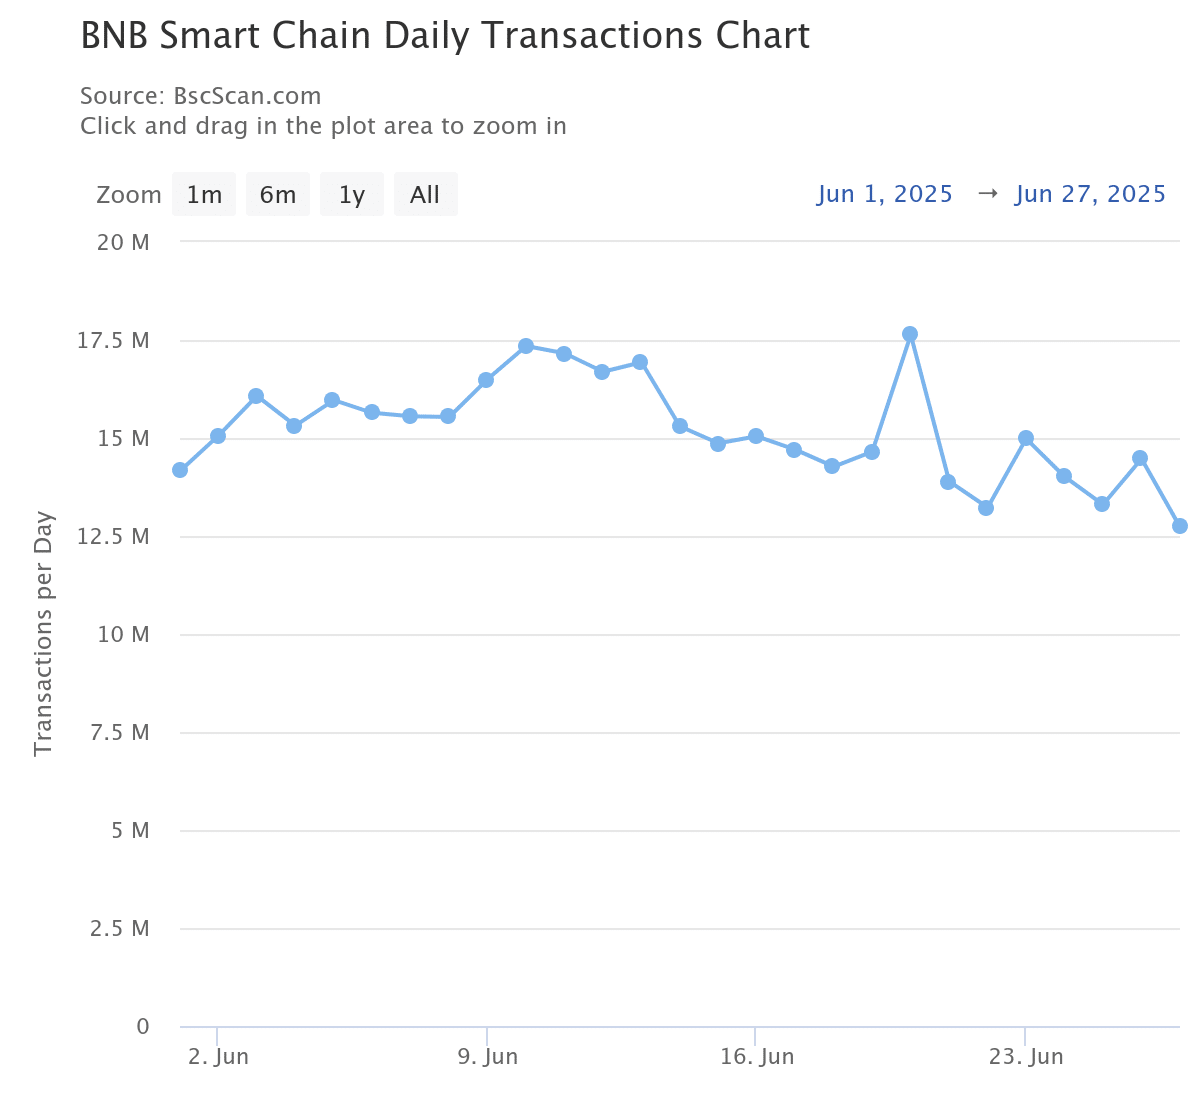Show All time range
1200x1100 pixels.
click(425, 194)
